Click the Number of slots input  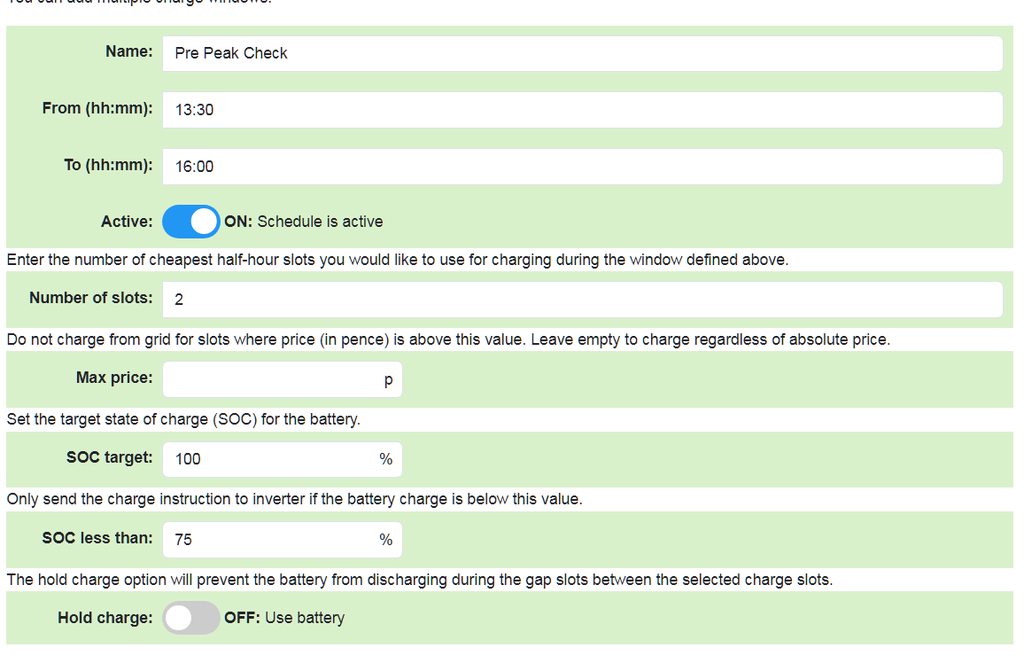coord(582,299)
